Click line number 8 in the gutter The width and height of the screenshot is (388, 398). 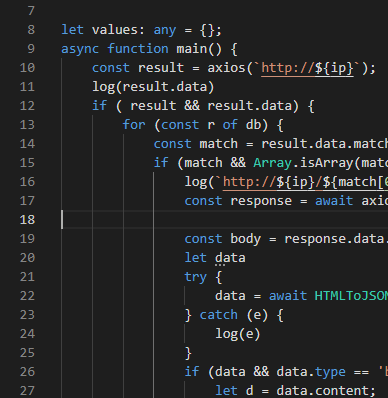(x=31, y=30)
